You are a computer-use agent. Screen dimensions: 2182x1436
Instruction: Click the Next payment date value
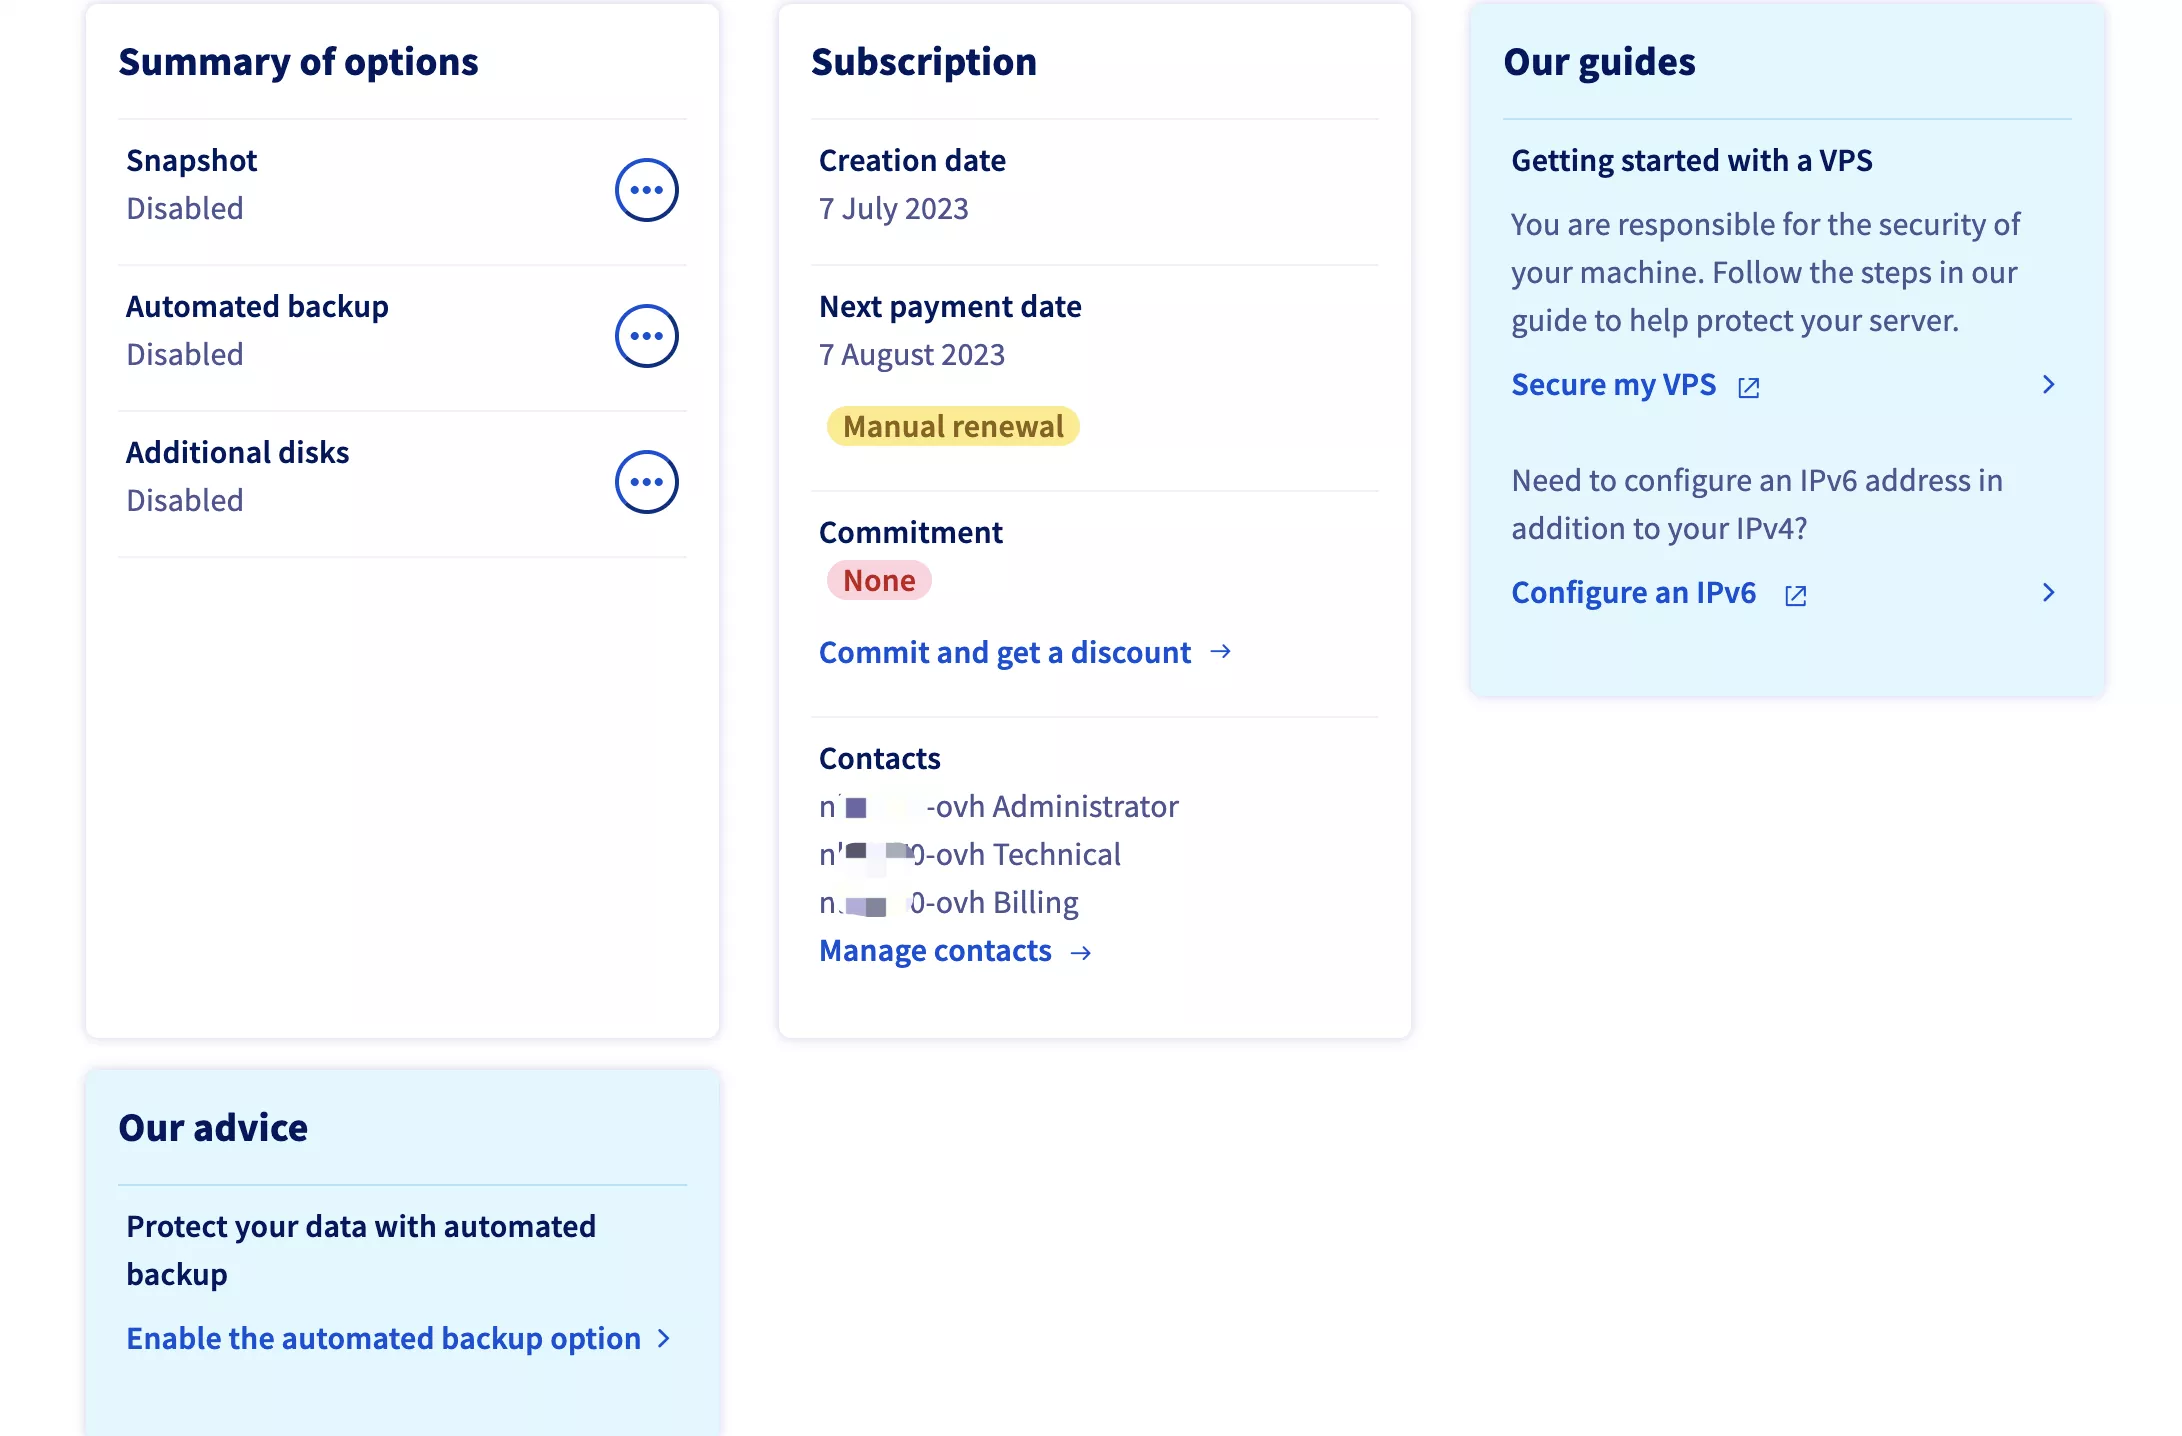[911, 355]
